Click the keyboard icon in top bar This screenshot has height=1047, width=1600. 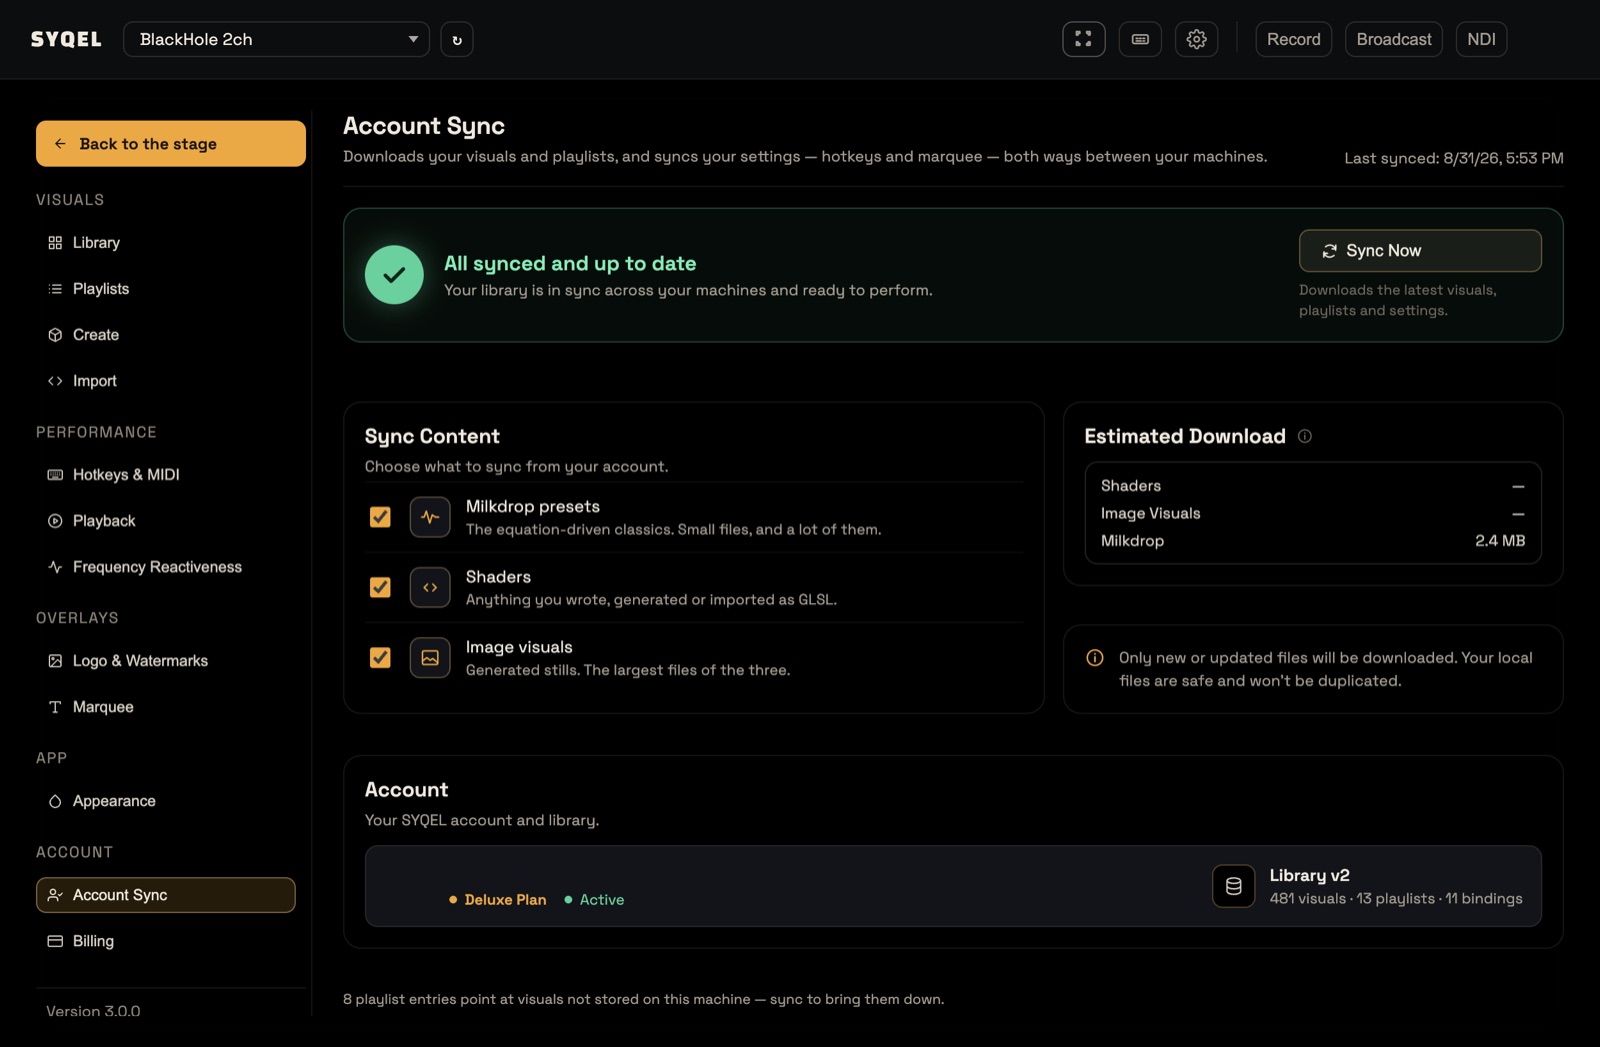tap(1140, 39)
